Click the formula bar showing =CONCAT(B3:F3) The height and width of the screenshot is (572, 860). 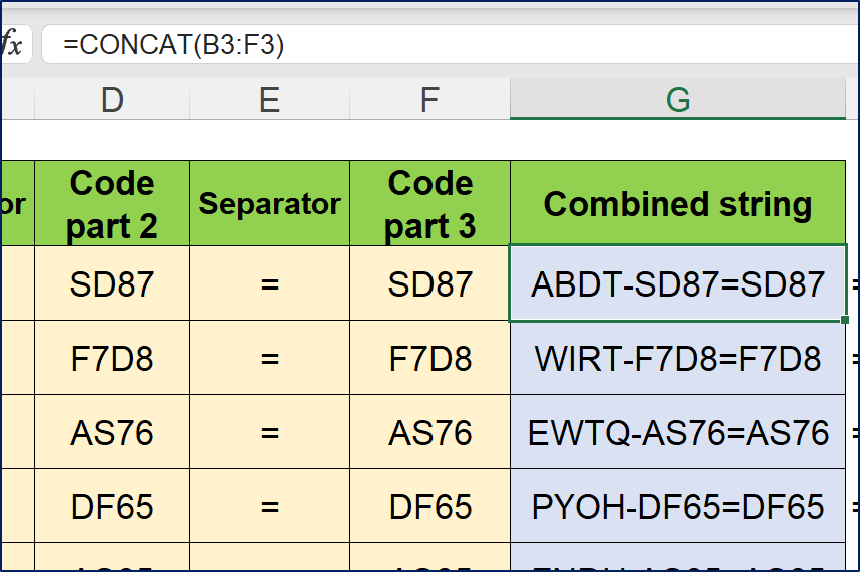click(x=450, y=44)
